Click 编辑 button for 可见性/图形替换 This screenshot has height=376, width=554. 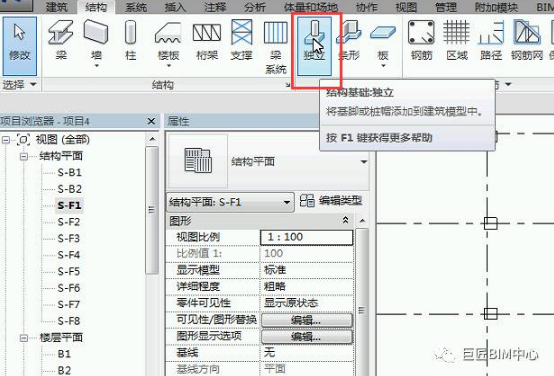coord(307,320)
